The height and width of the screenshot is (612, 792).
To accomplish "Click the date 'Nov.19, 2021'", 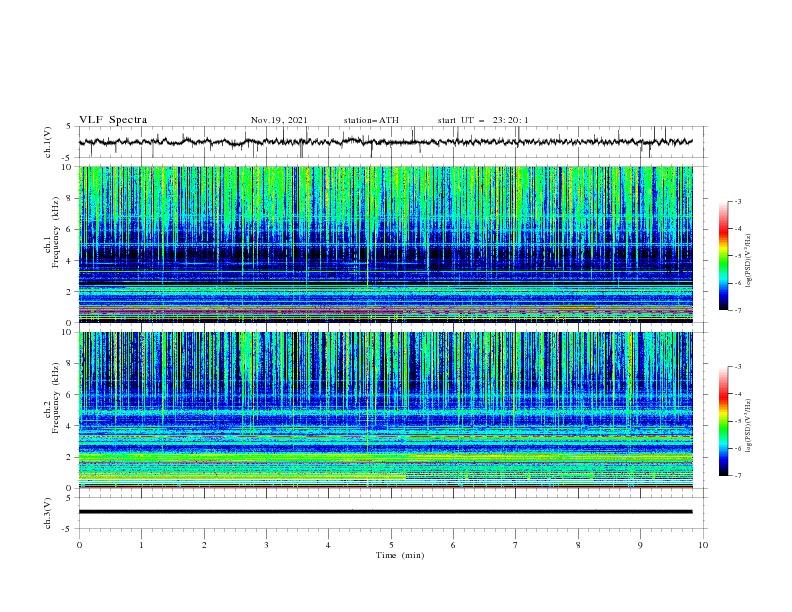I will point(279,120).
